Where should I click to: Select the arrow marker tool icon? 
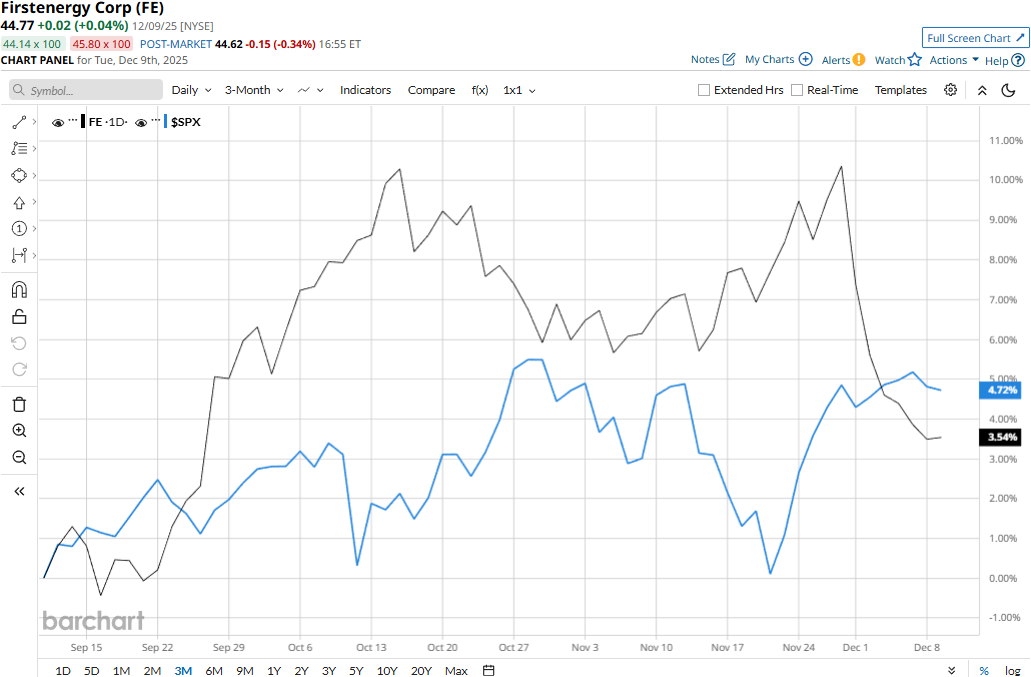coord(19,202)
